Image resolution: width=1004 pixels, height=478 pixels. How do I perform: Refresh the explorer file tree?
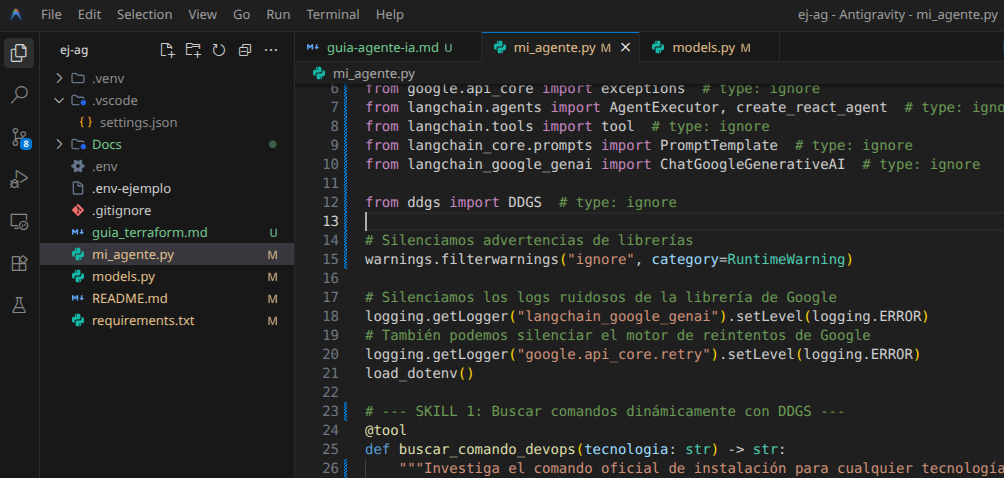point(219,50)
